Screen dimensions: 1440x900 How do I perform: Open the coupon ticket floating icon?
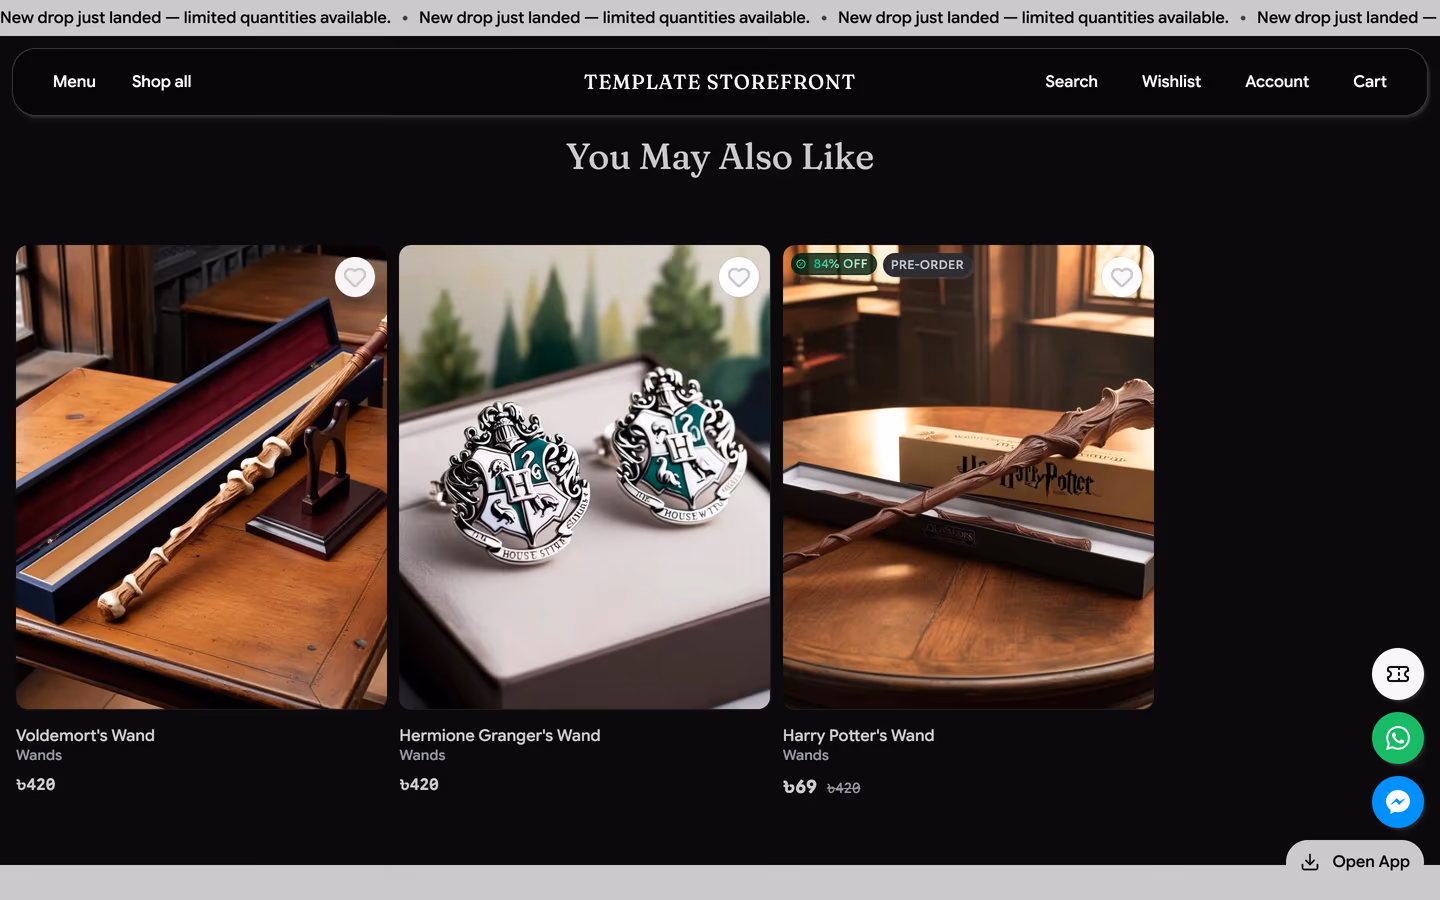coord(1398,674)
